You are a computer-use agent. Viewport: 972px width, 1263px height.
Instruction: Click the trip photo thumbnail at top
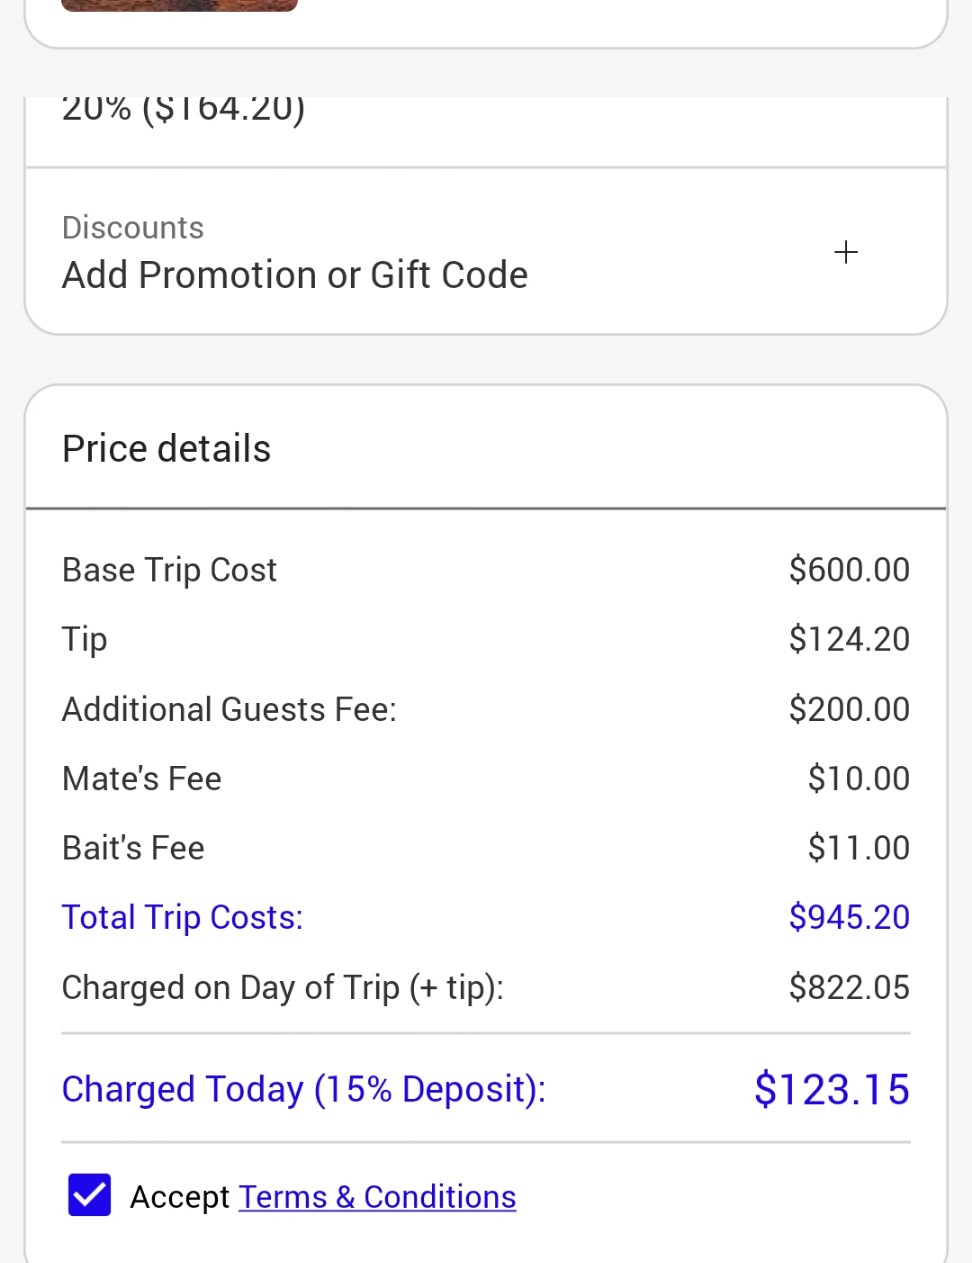pos(180,5)
